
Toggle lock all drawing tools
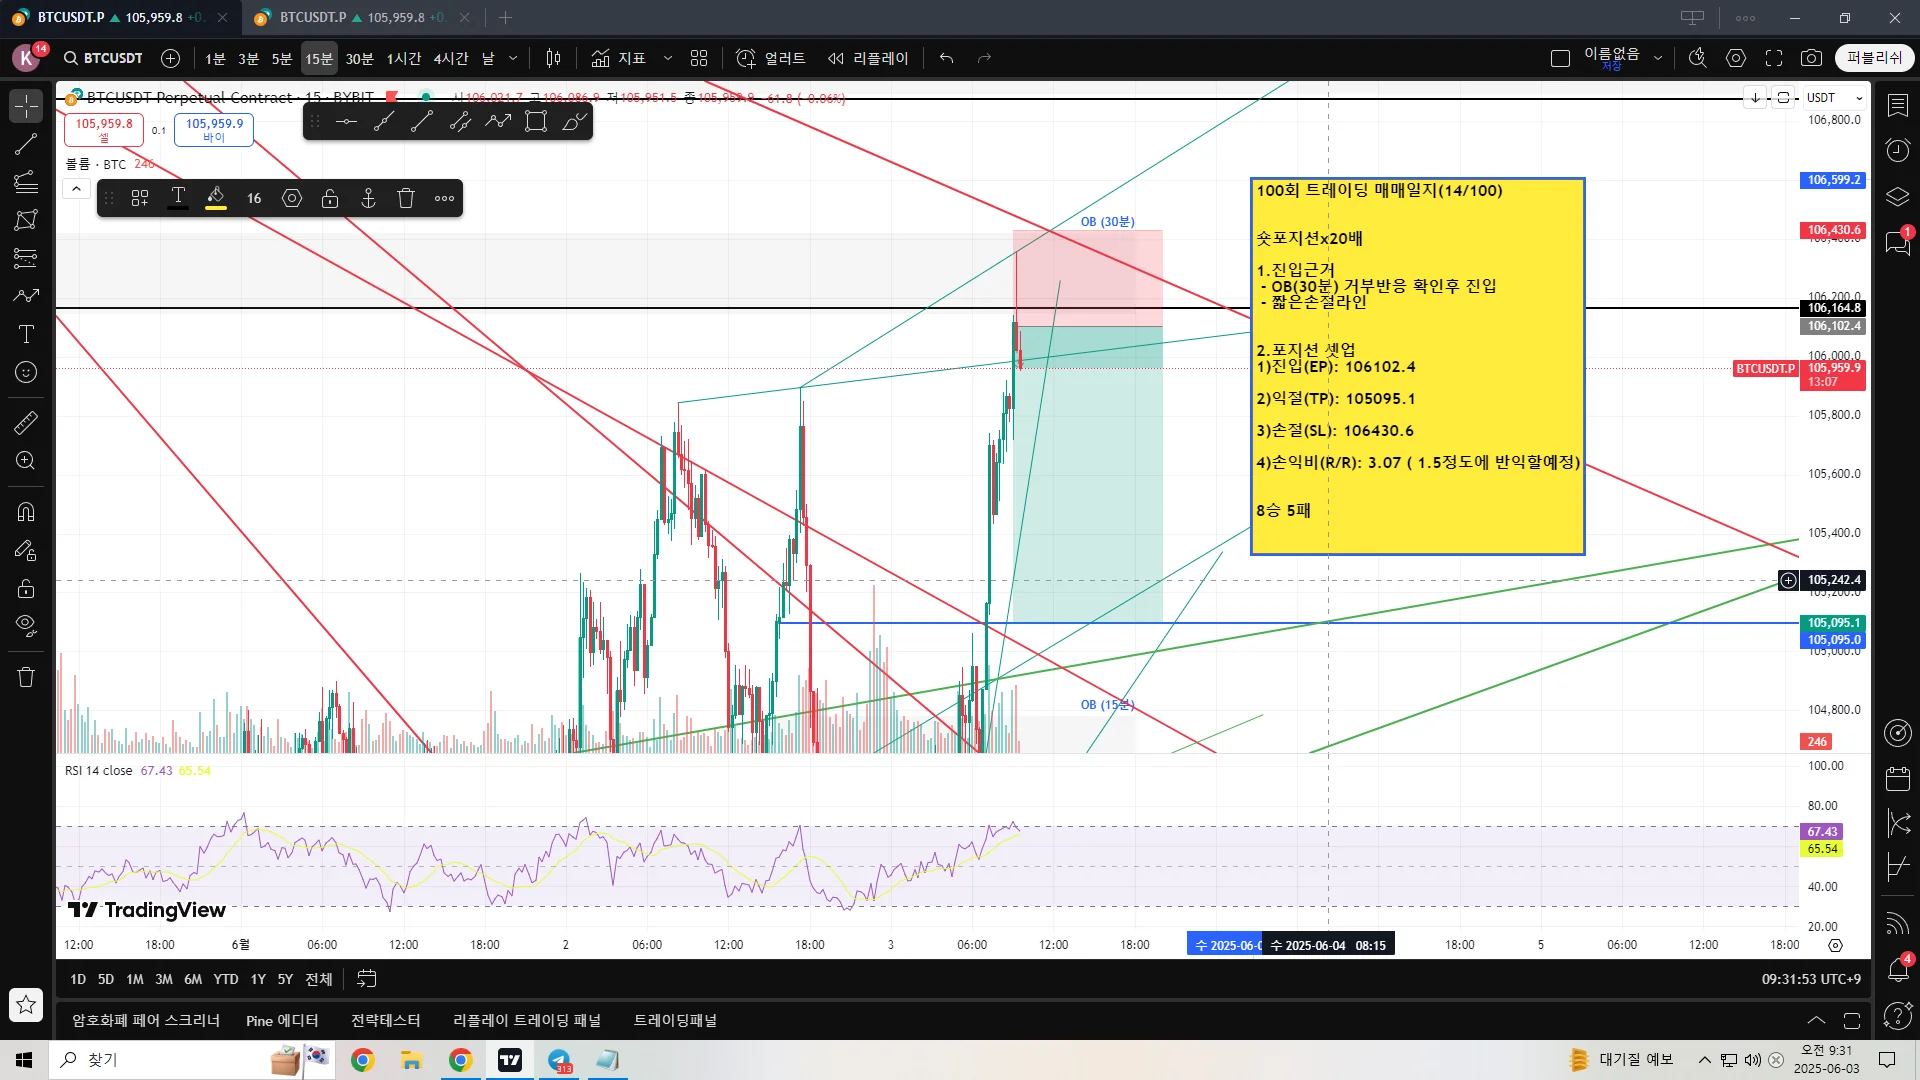click(x=26, y=588)
